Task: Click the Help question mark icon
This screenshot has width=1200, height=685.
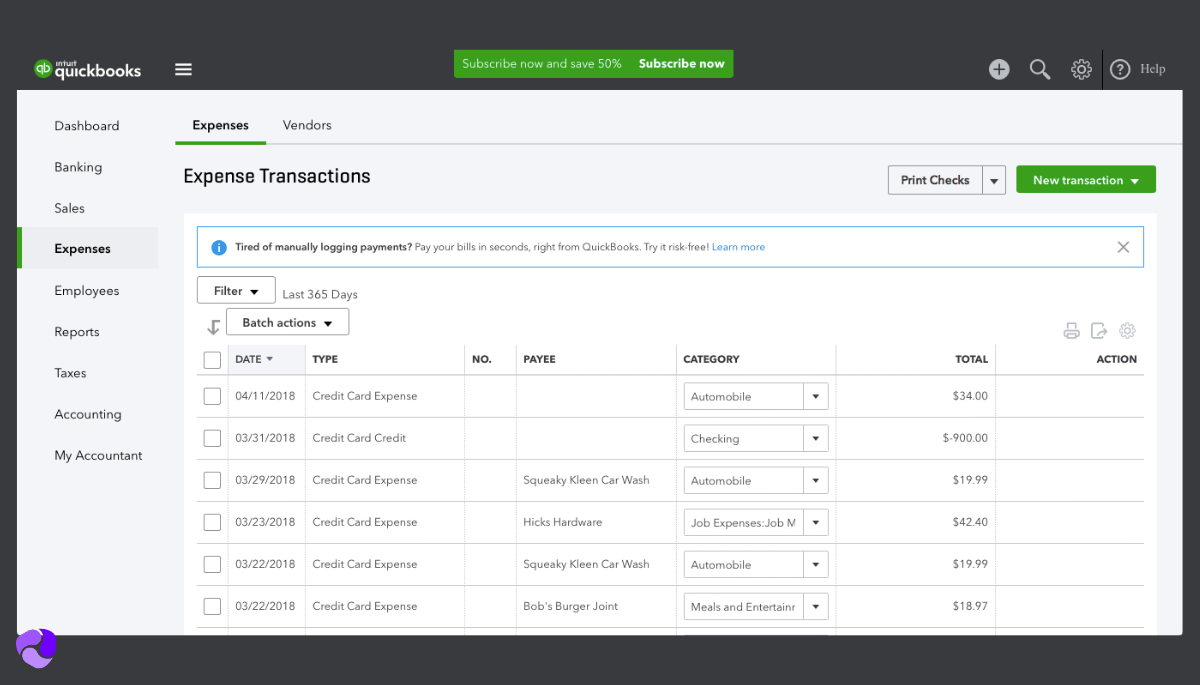Action: (x=1120, y=69)
